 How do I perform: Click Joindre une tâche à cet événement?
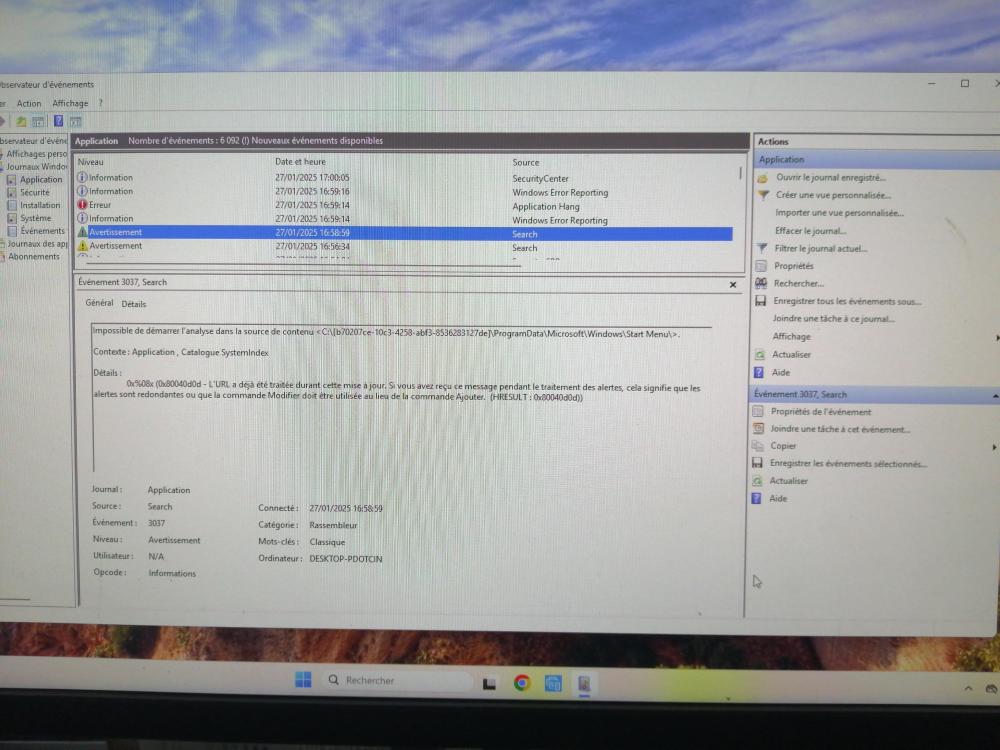[x=840, y=429]
